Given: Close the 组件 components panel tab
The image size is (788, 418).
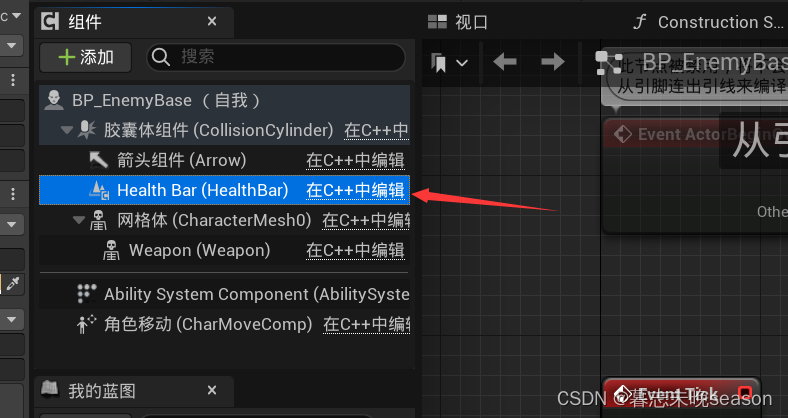Looking at the screenshot, I should [212, 22].
